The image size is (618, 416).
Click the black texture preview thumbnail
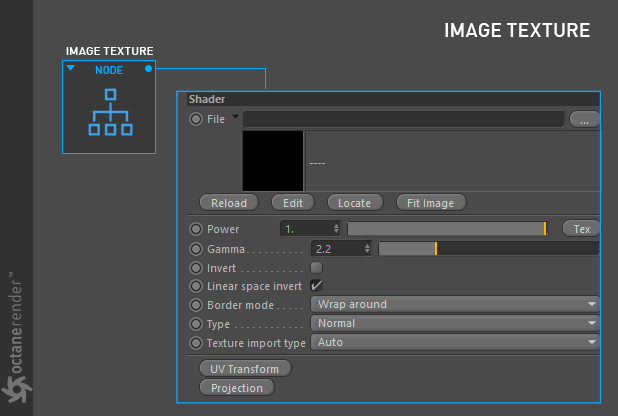pos(273,161)
